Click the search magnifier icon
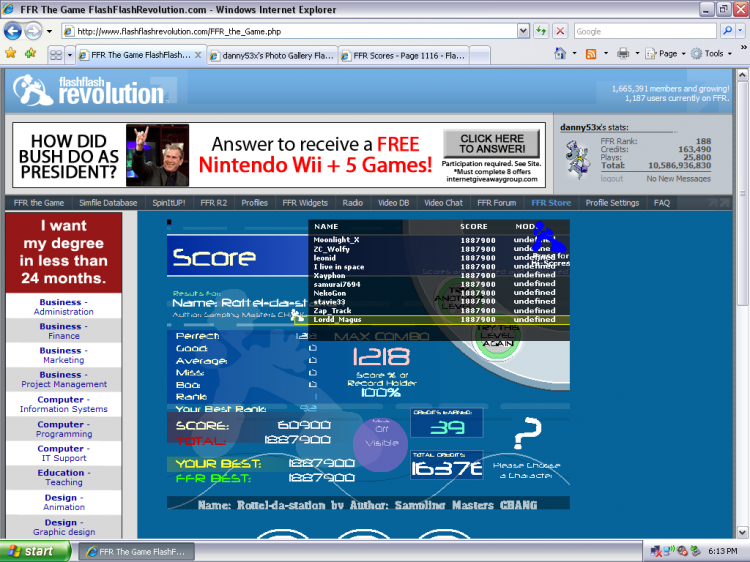This screenshot has width=750, height=562. tap(727, 31)
